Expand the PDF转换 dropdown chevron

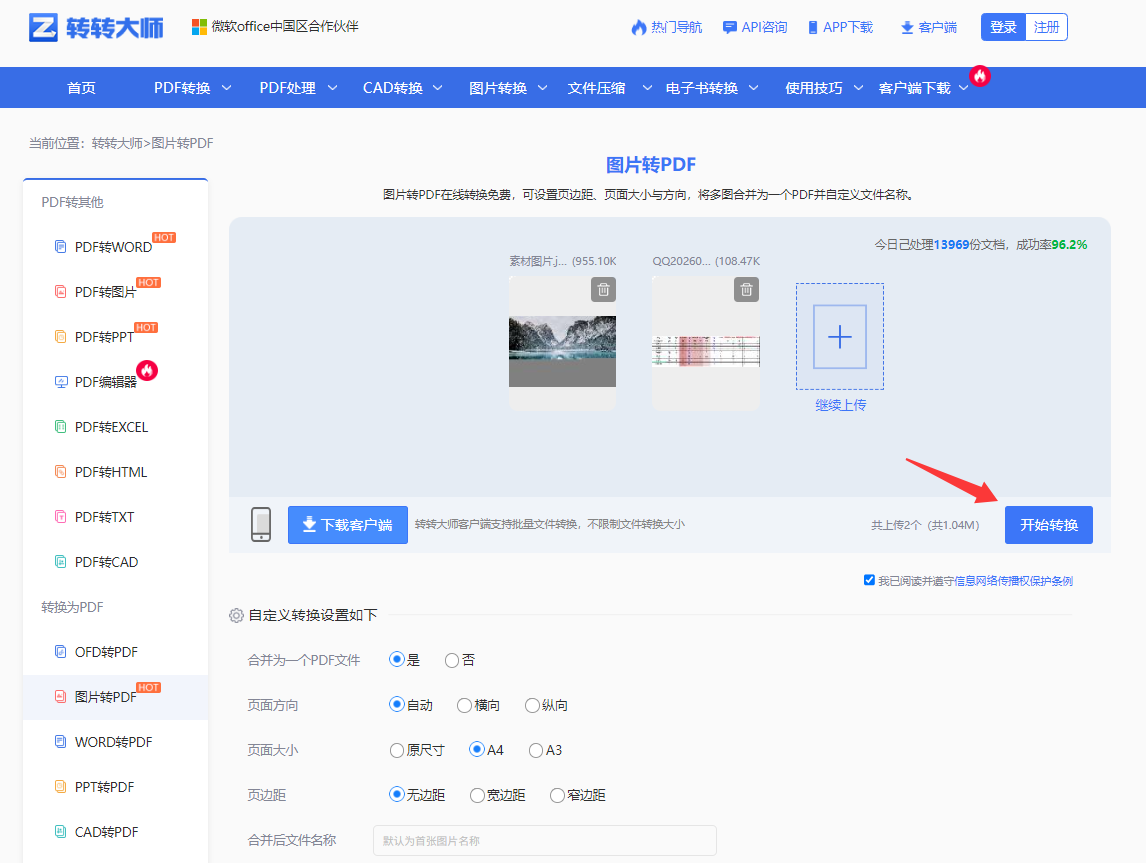[227, 88]
